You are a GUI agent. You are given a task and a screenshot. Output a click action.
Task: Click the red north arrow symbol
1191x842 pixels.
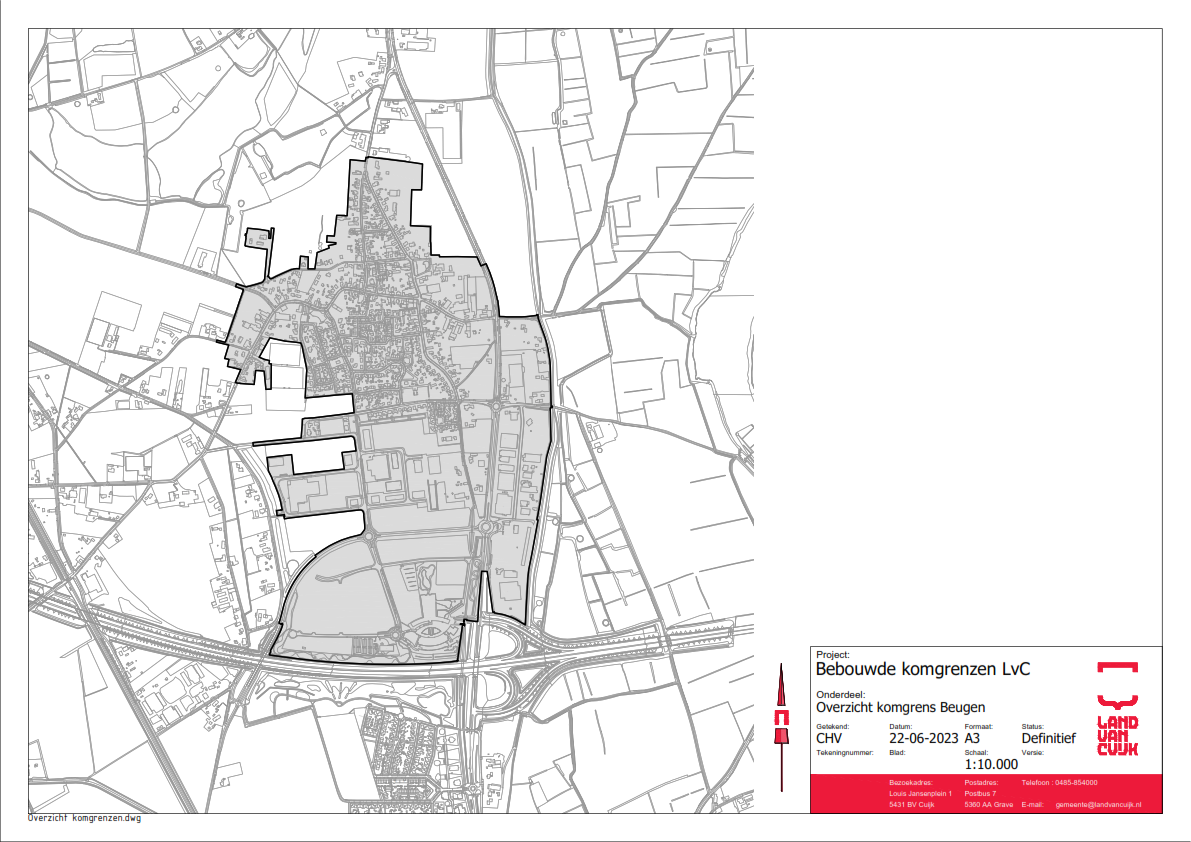tap(781, 718)
